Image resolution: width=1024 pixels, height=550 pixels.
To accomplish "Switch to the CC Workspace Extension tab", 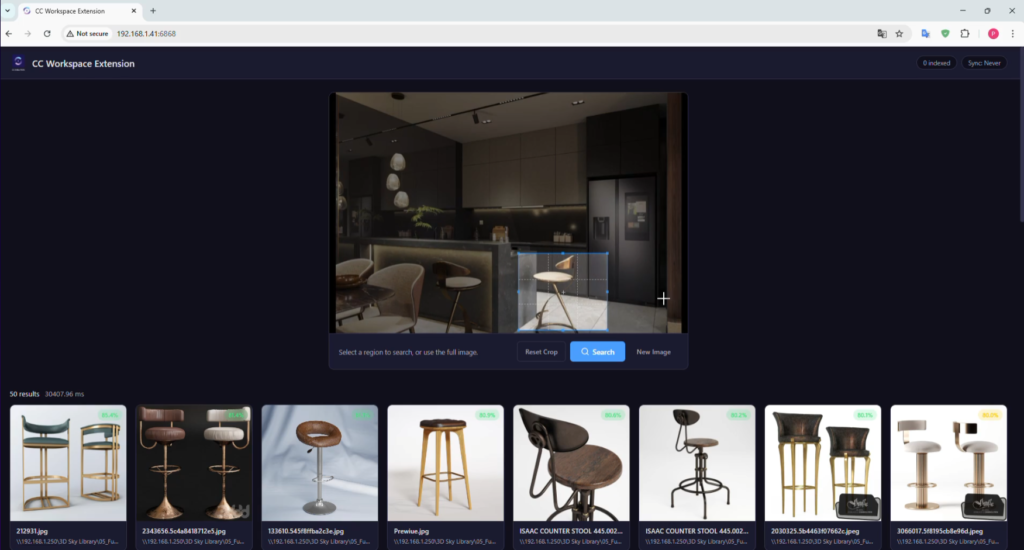I will 75,10.
